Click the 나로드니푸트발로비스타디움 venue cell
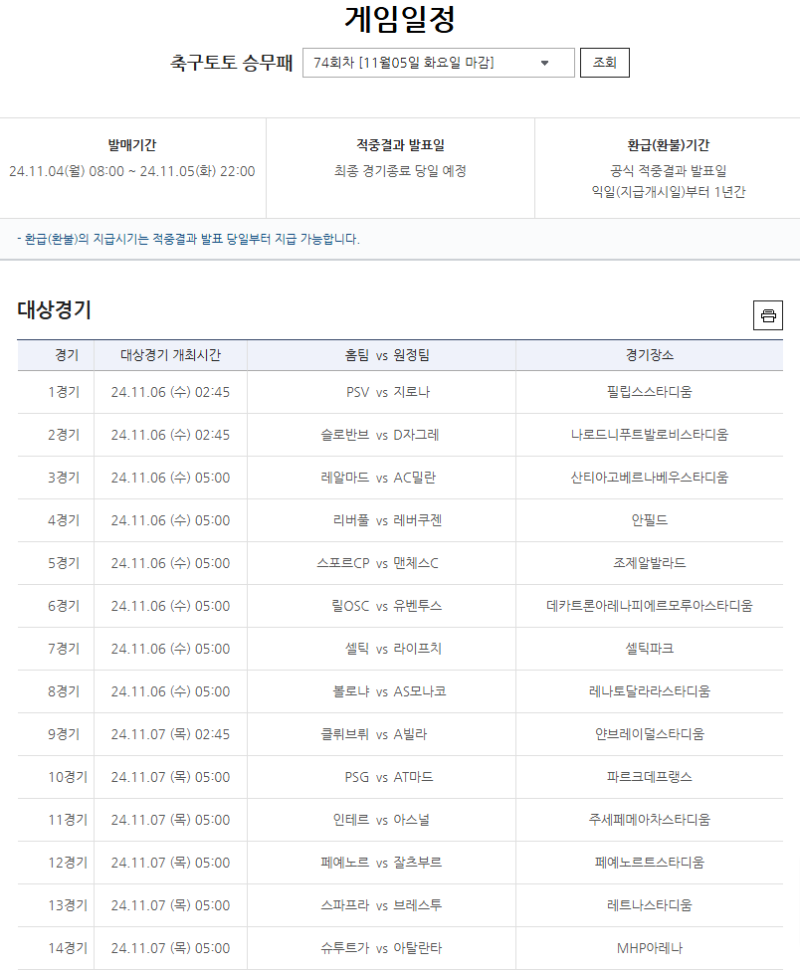Viewport: 800px width, 972px height. click(649, 435)
